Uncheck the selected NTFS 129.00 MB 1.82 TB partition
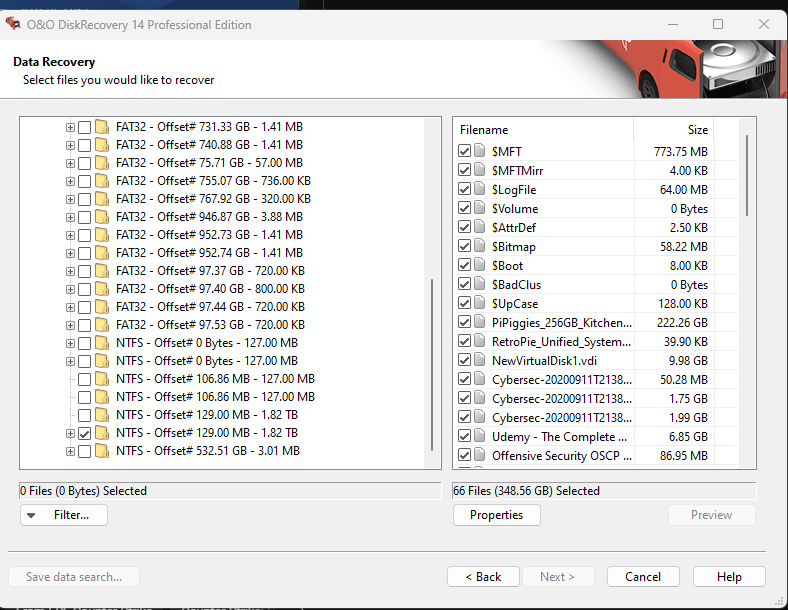The height and width of the screenshot is (610, 788). (84, 433)
